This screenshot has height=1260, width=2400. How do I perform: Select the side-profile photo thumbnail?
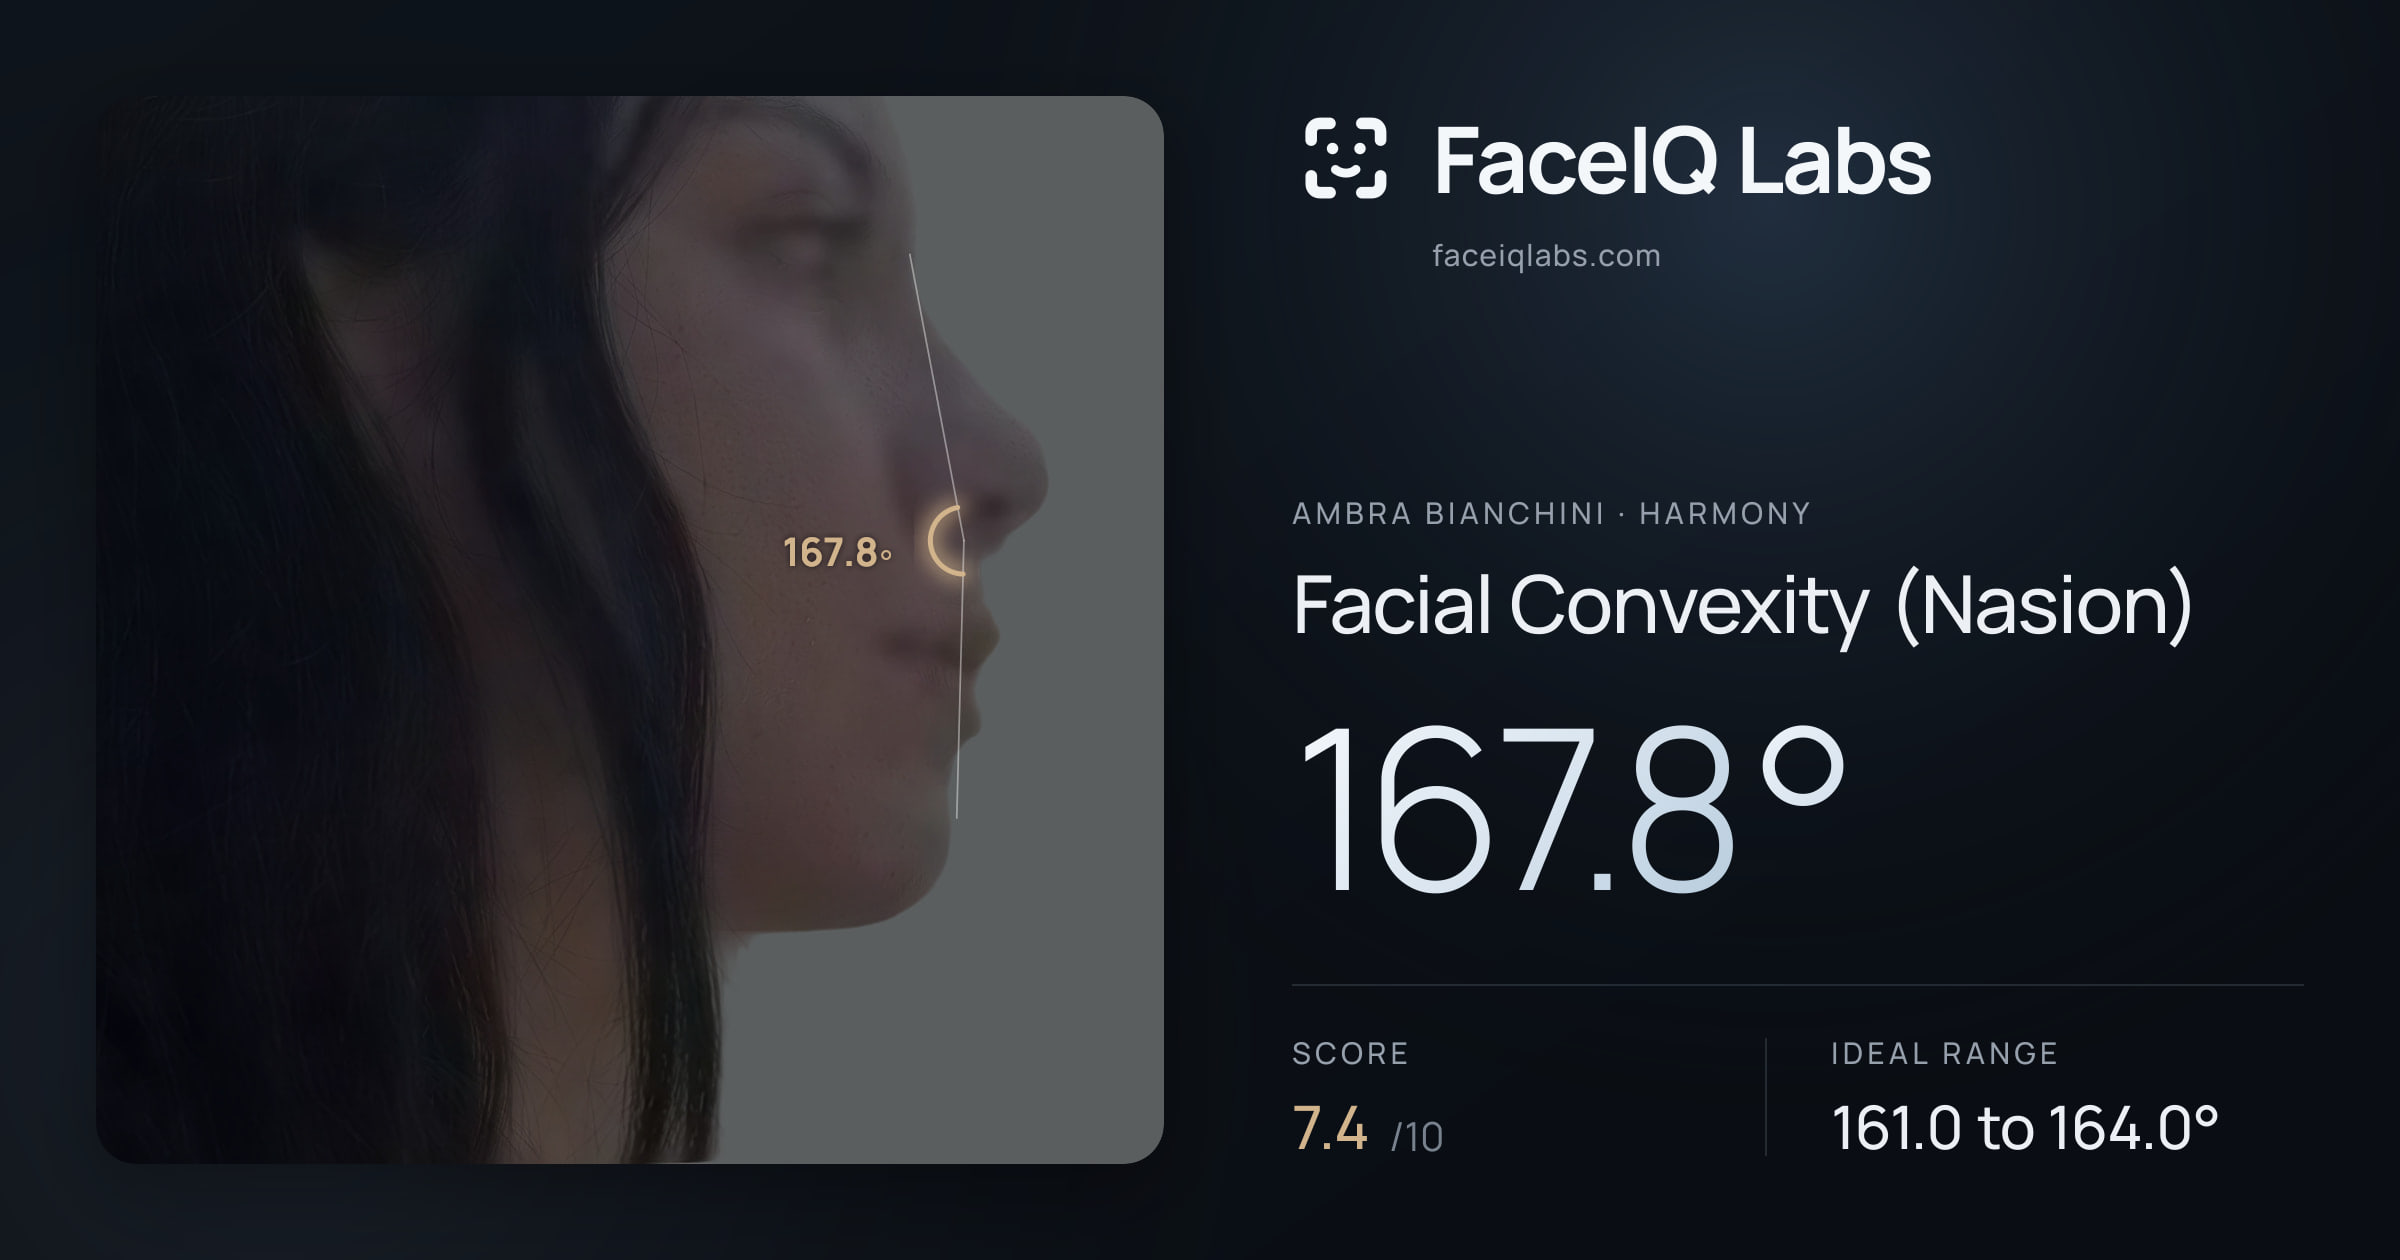pos(630,630)
